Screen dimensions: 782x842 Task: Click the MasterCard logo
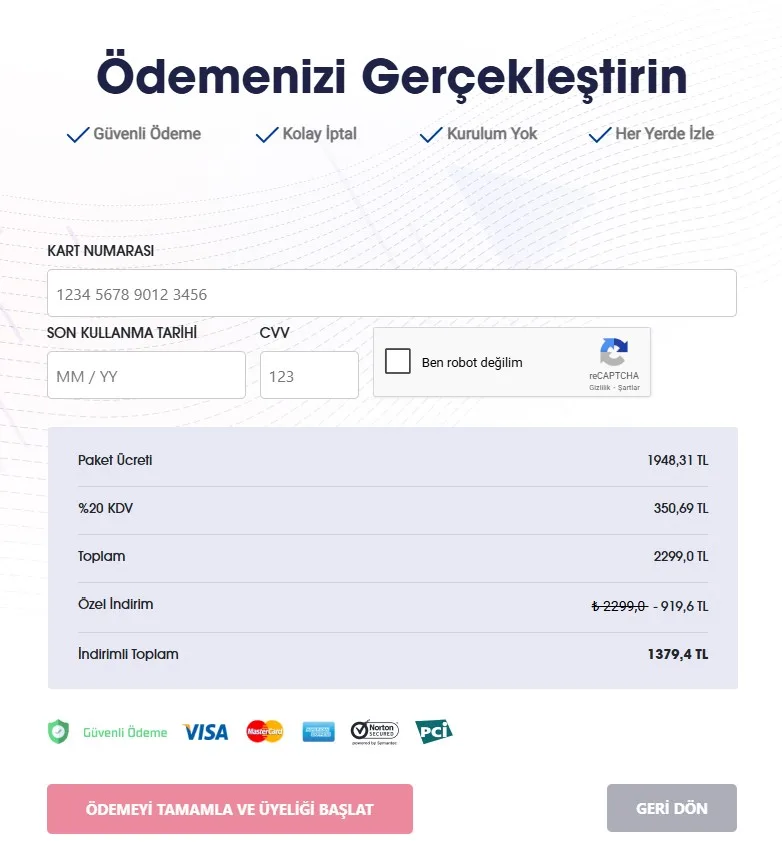point(265,732)
